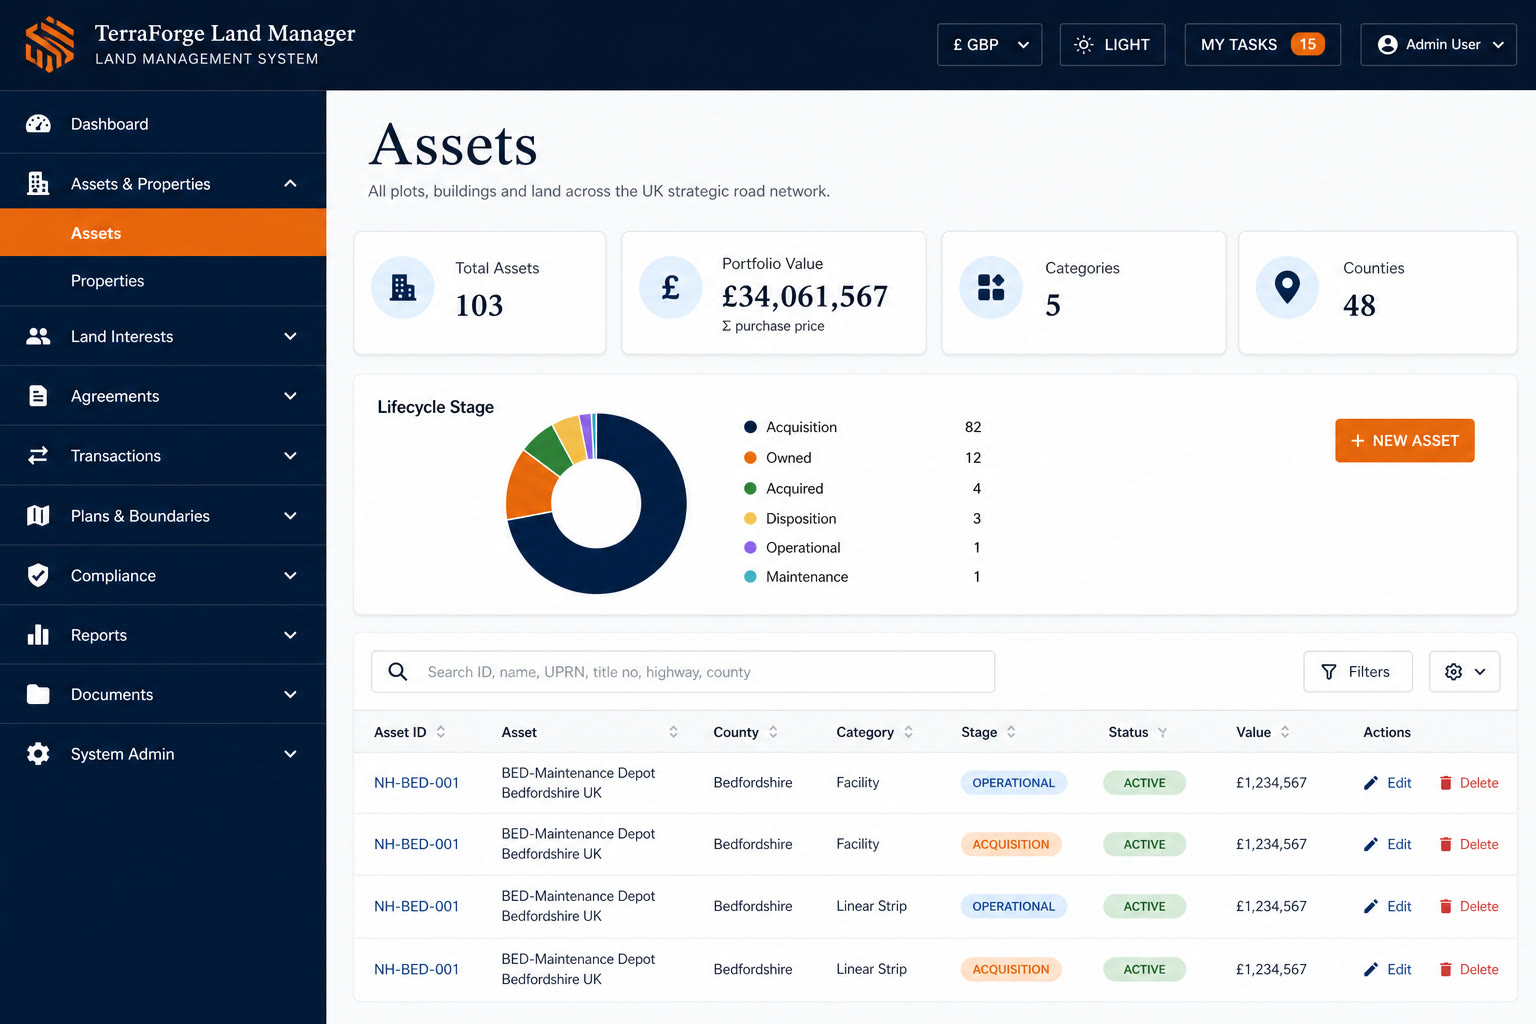Open the Dashboard menu item
Viewport: 1536px width, 1024px height.
point(163,124)
